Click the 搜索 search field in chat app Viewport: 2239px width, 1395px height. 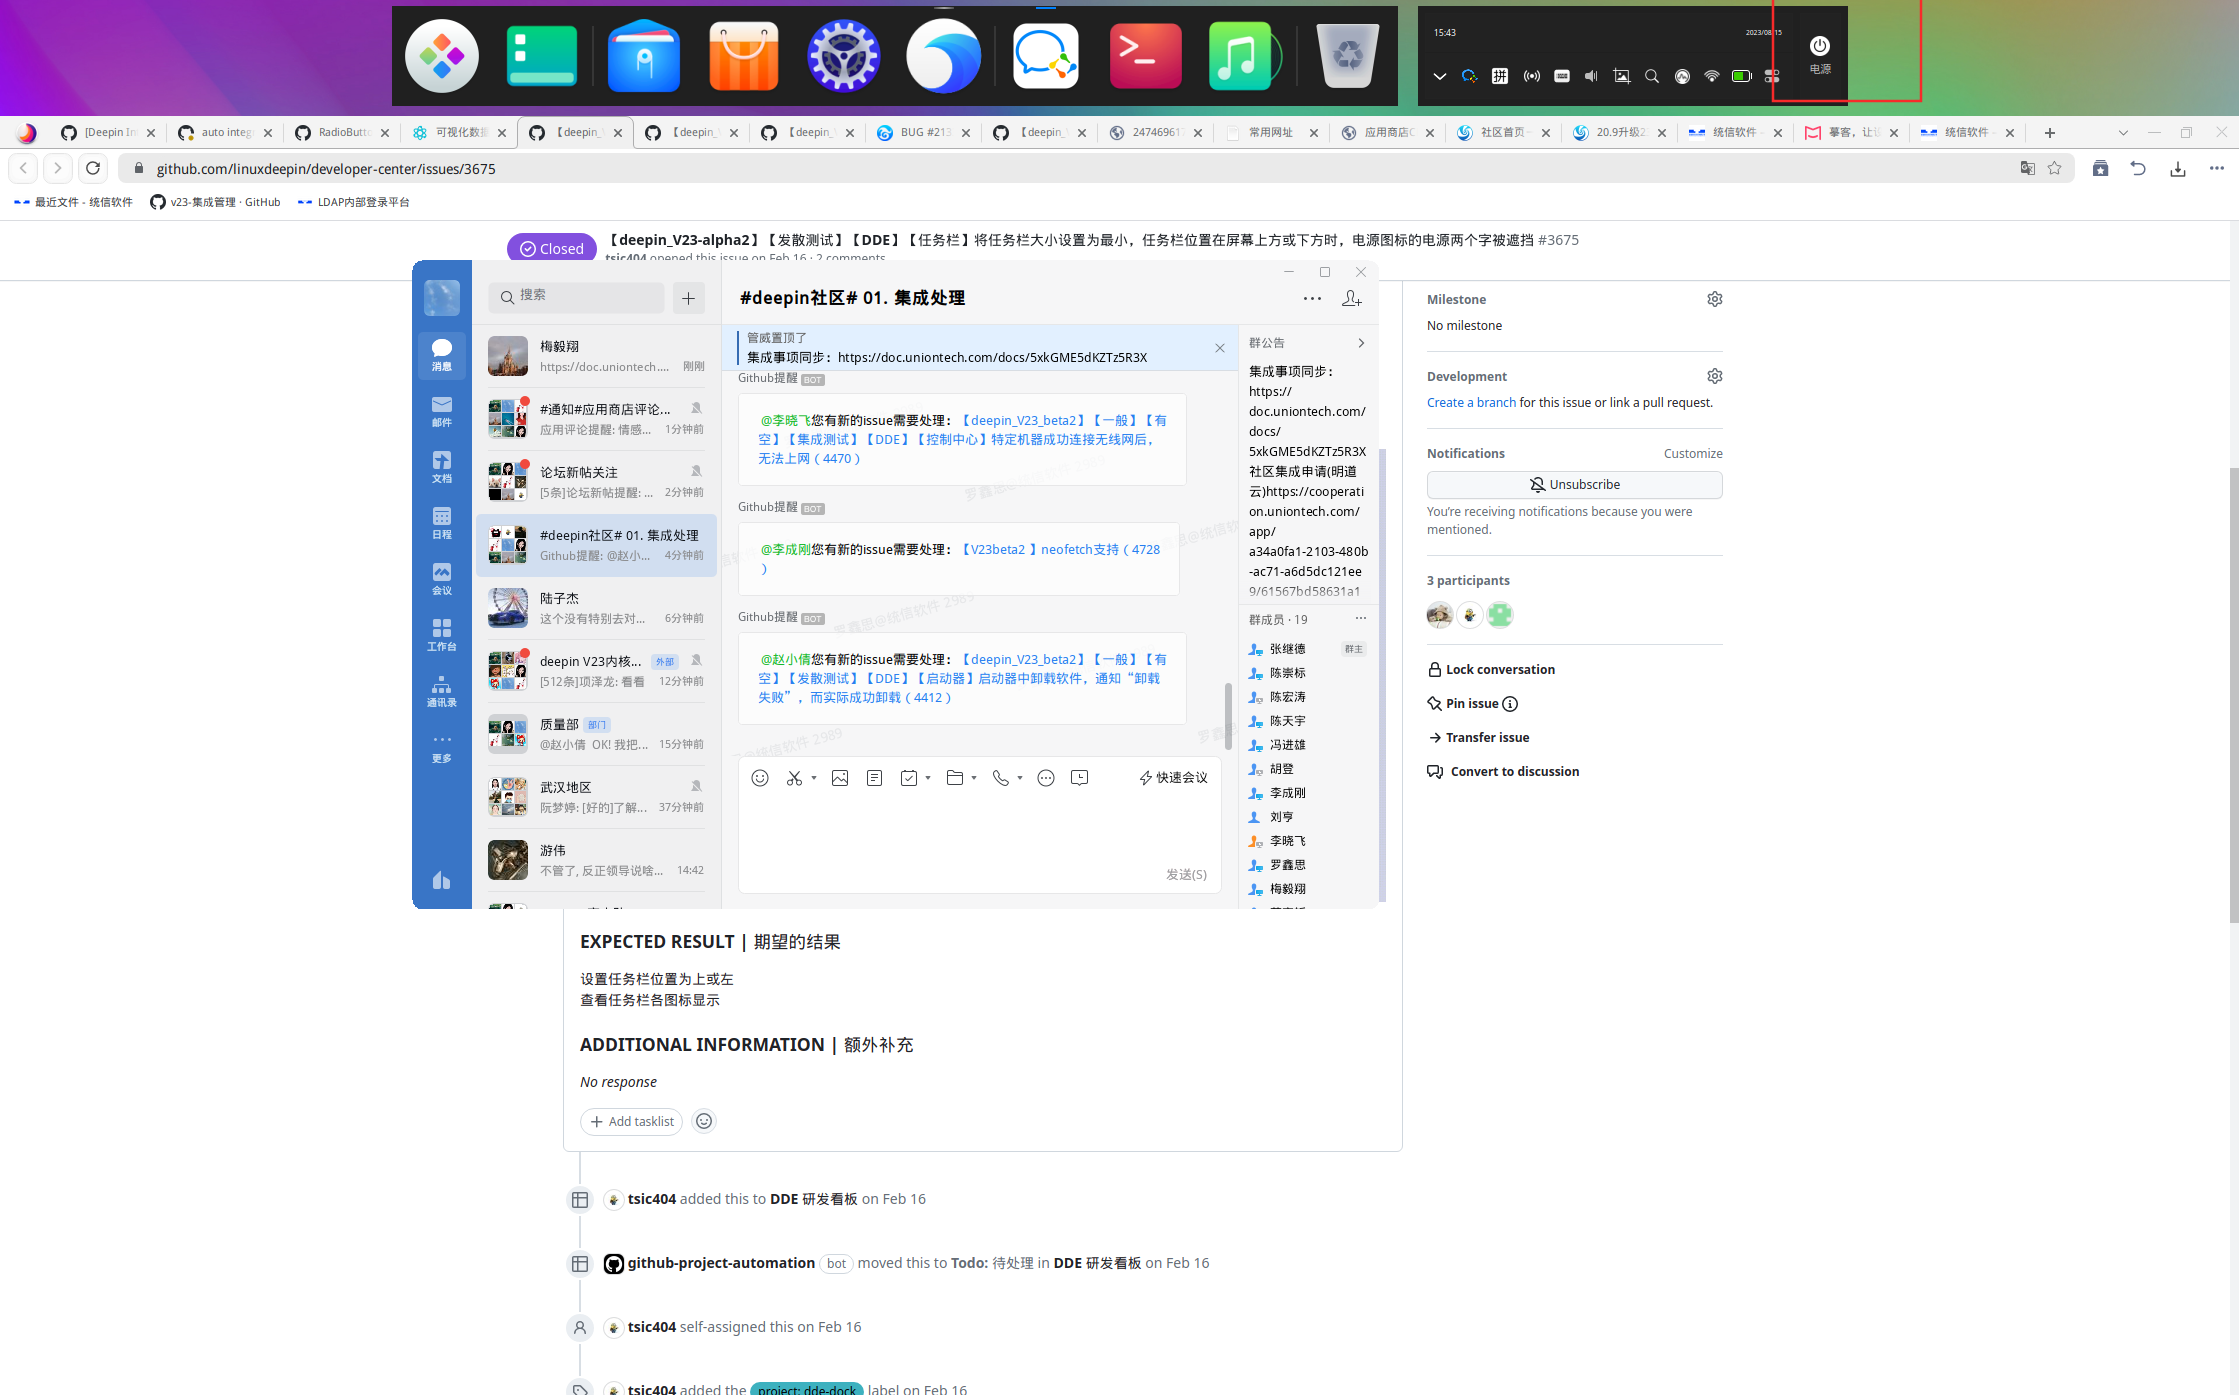576,297
